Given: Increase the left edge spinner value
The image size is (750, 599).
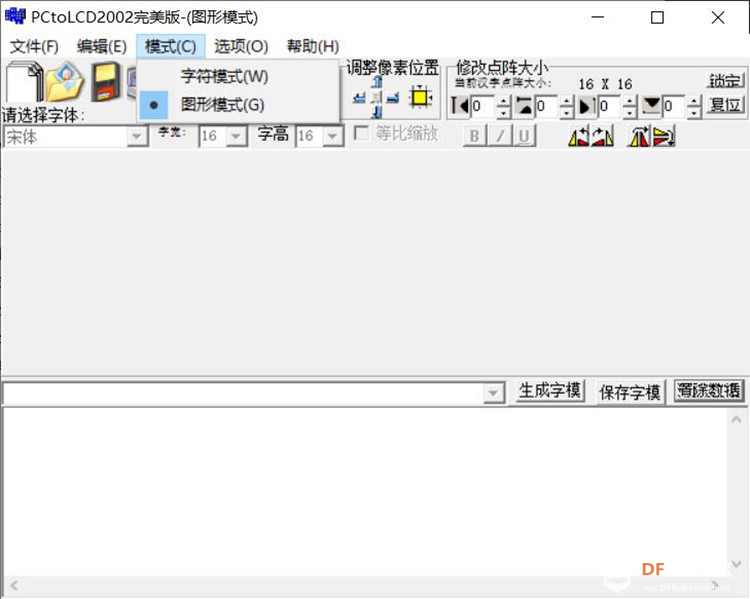Looking at the screenshot, I should 503,101.
